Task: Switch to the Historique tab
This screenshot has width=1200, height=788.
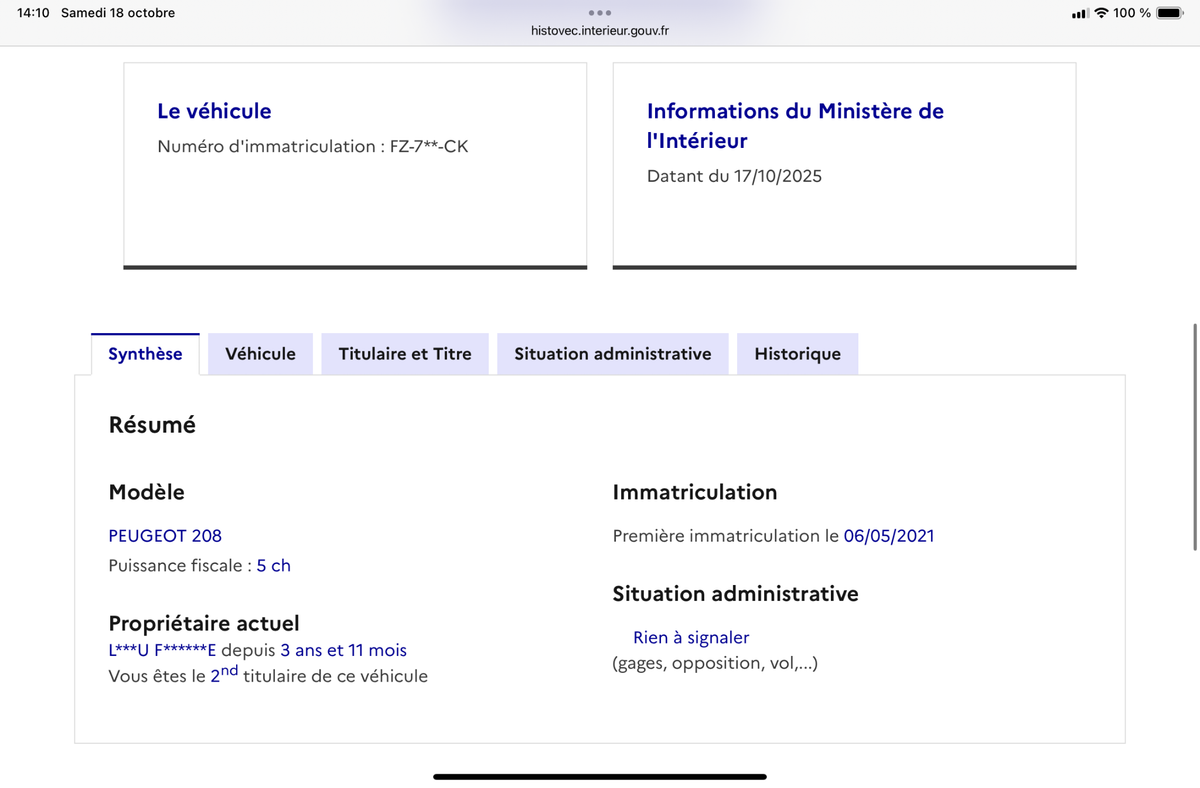Action: click(x=797, y=354)
